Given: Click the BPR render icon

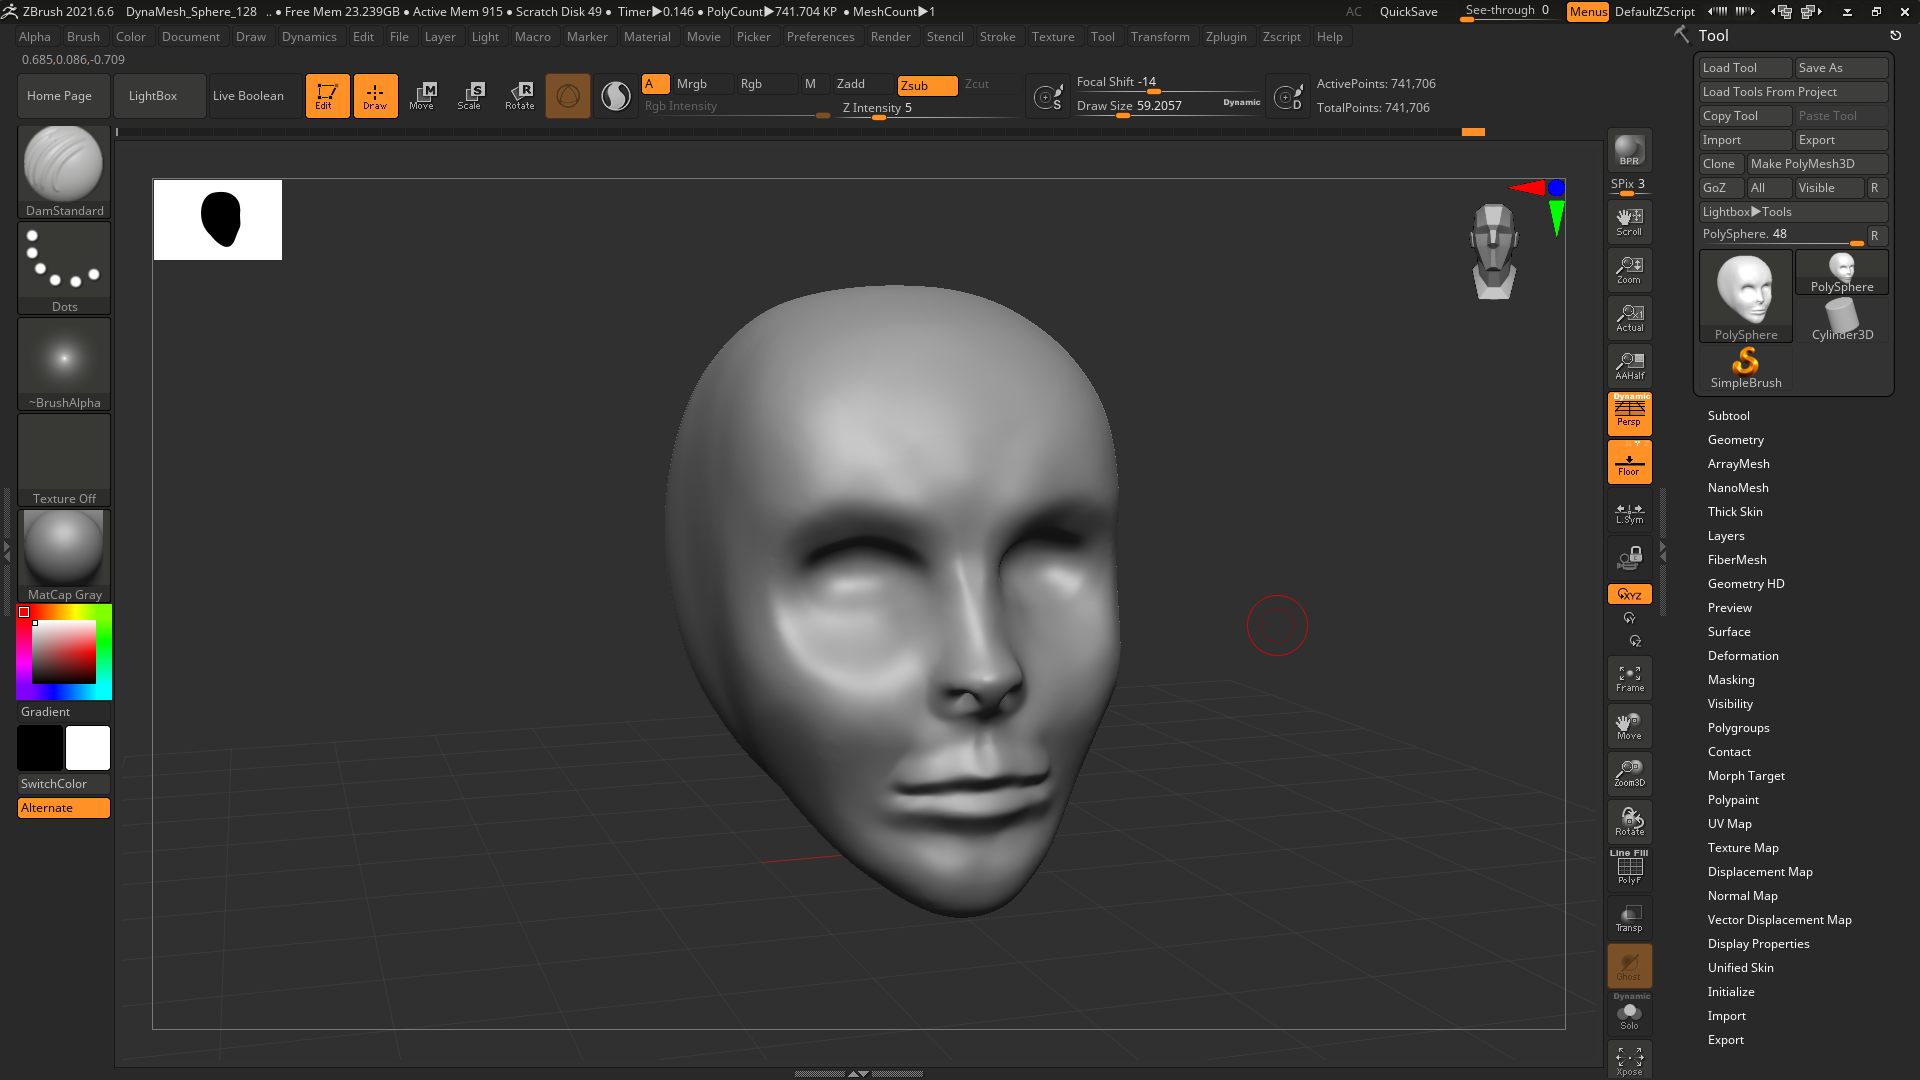Looking at the screenshot, I should tap(1629, 150).
